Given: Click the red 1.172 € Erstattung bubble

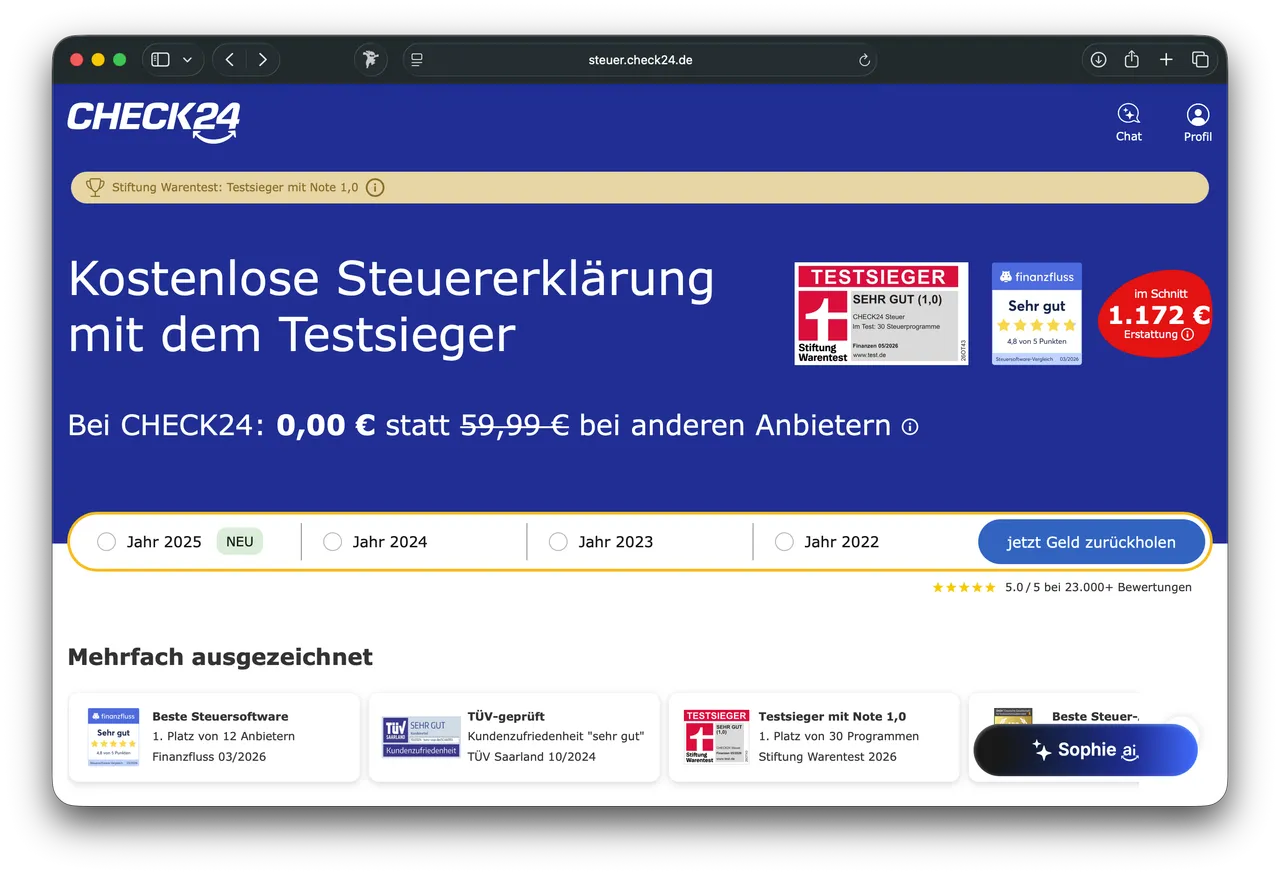Looking at the screenshot, I should click(x=1155, y=314).
